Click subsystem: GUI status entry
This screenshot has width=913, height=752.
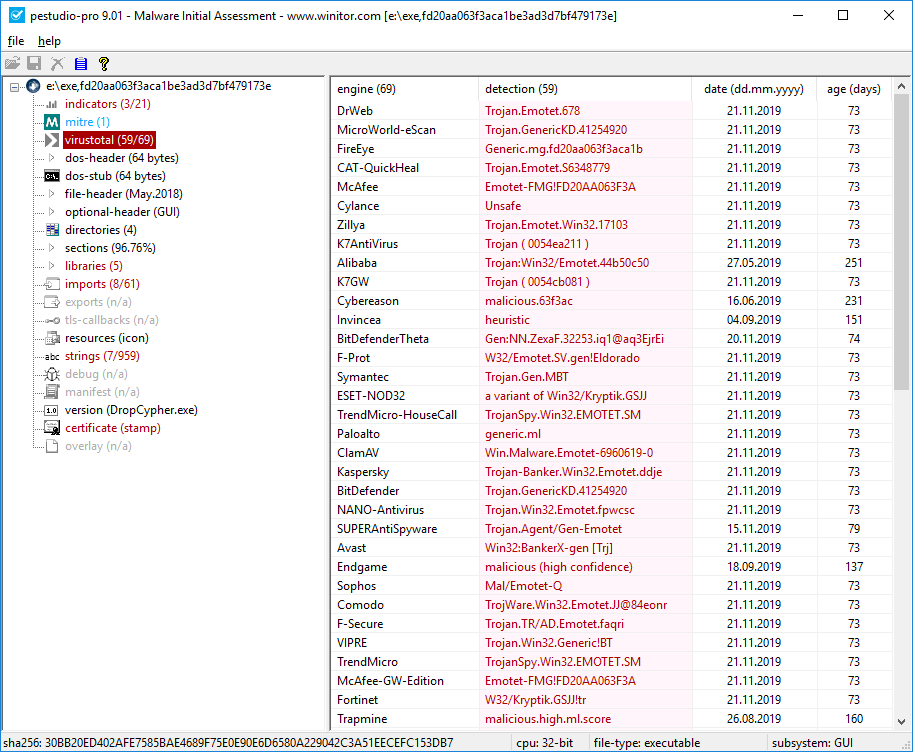(x=812, y=743)
